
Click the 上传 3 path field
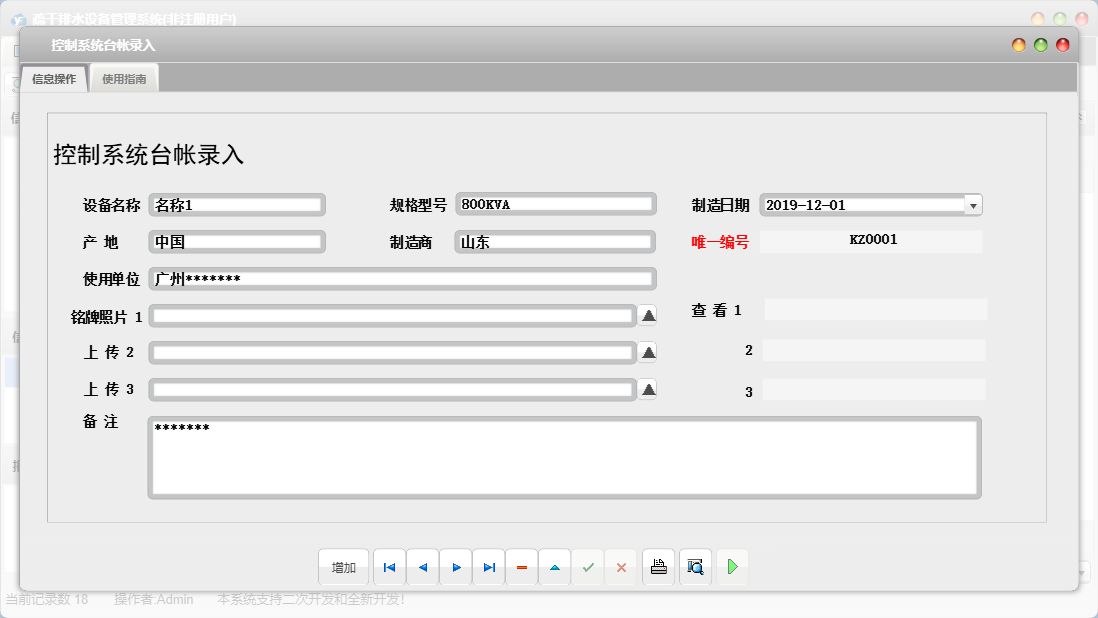click(392, 389)
